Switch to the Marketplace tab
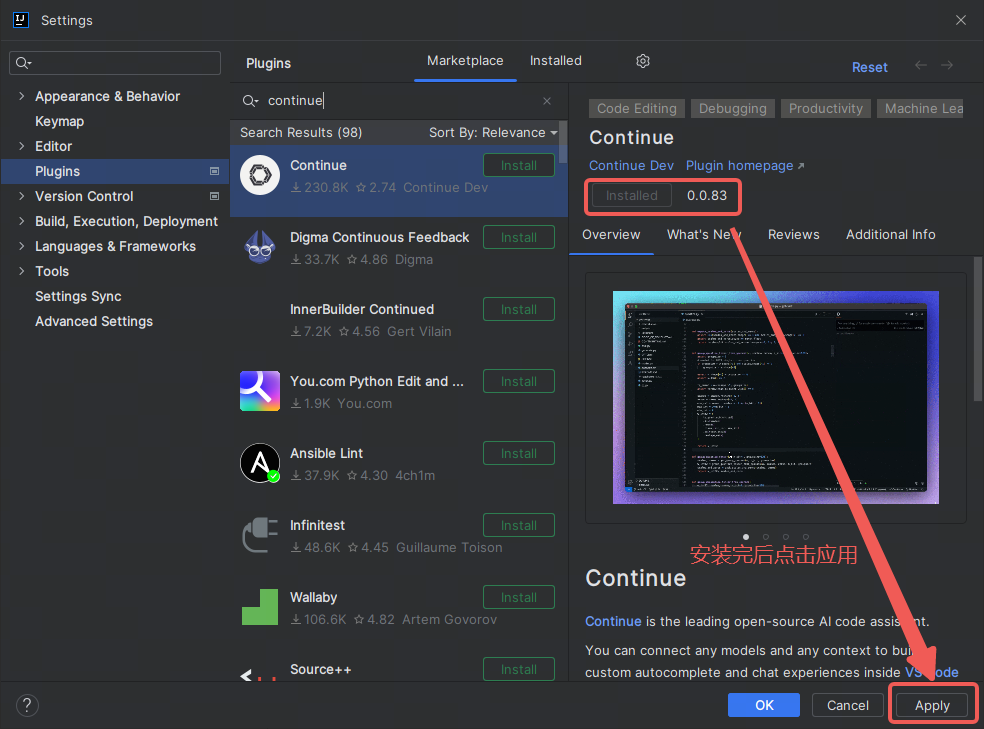The height and width of the screenshot is (729, 984). (465, 61)
